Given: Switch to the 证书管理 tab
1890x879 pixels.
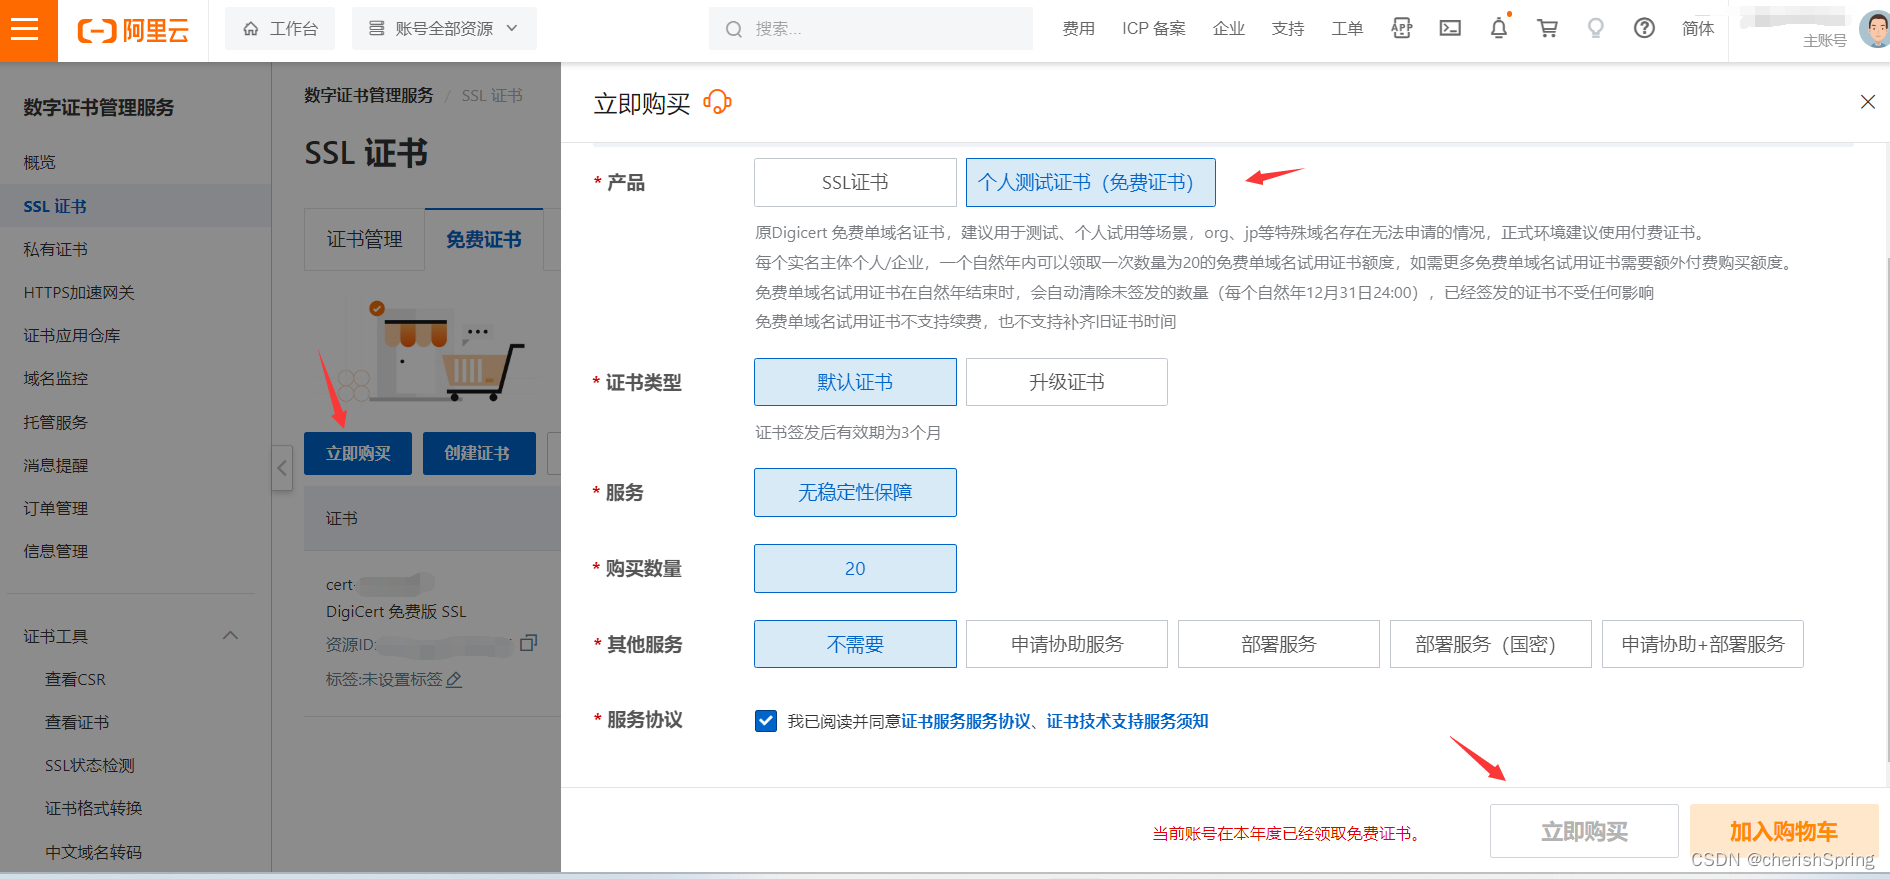Looking at the screenshot, I should point(364,239).
